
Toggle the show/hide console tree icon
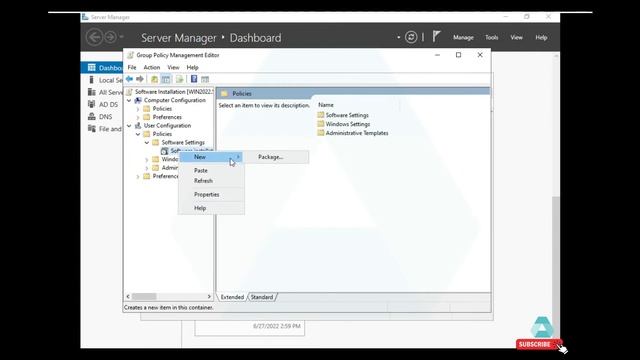point(166,79)
